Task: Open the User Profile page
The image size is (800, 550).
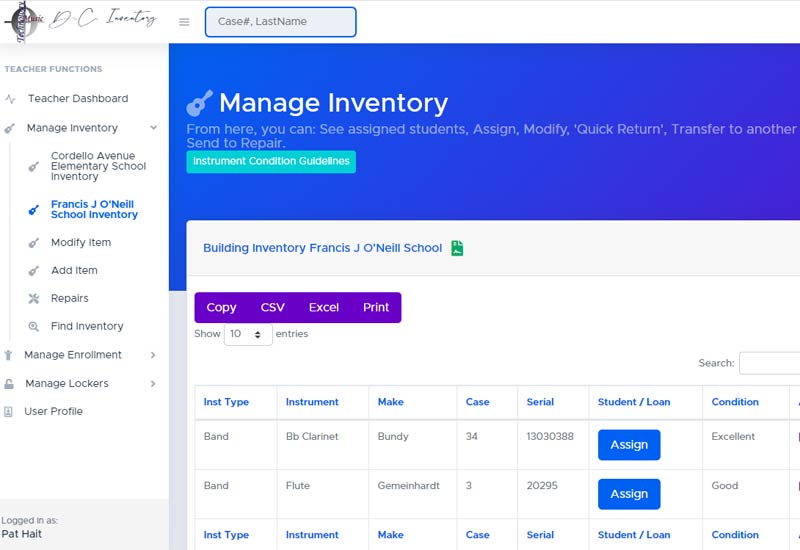Action: (54, 411)
